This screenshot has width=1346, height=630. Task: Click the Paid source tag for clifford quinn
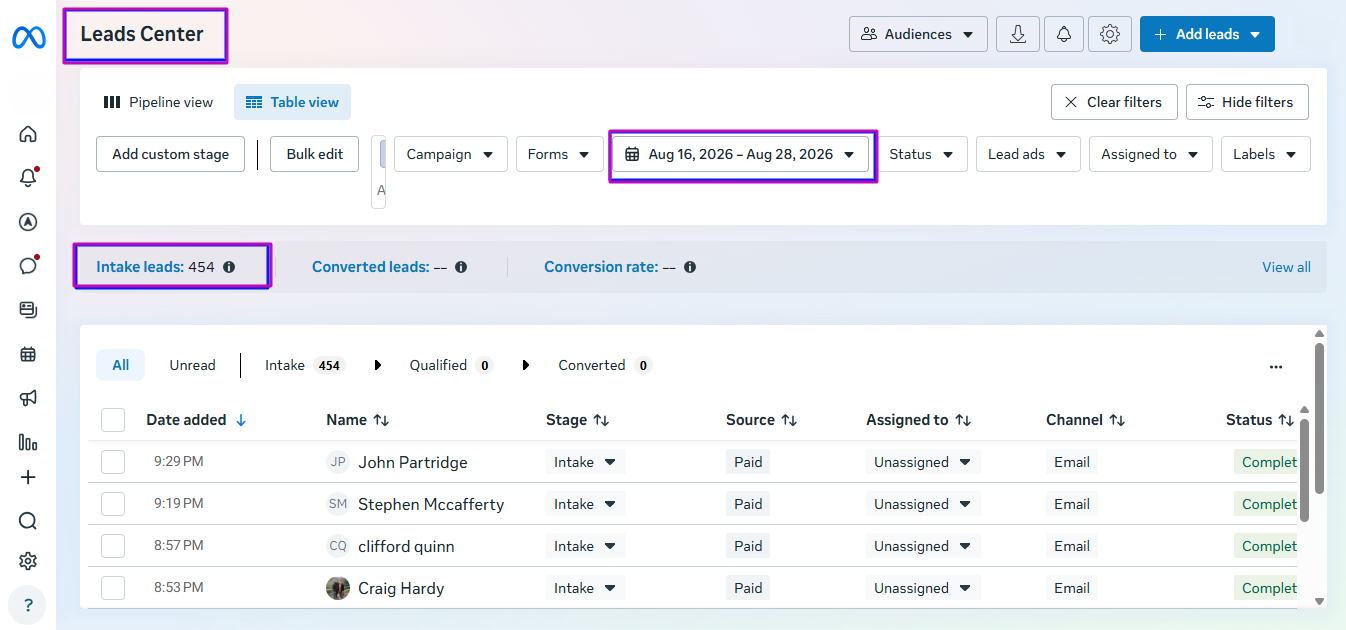(x=748, y=546)
